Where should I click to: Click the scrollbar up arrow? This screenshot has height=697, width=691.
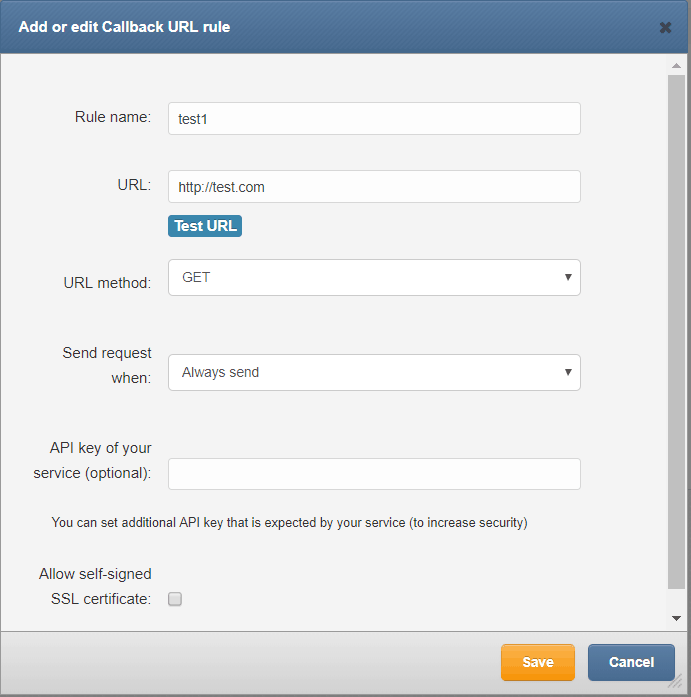[676, 66]
